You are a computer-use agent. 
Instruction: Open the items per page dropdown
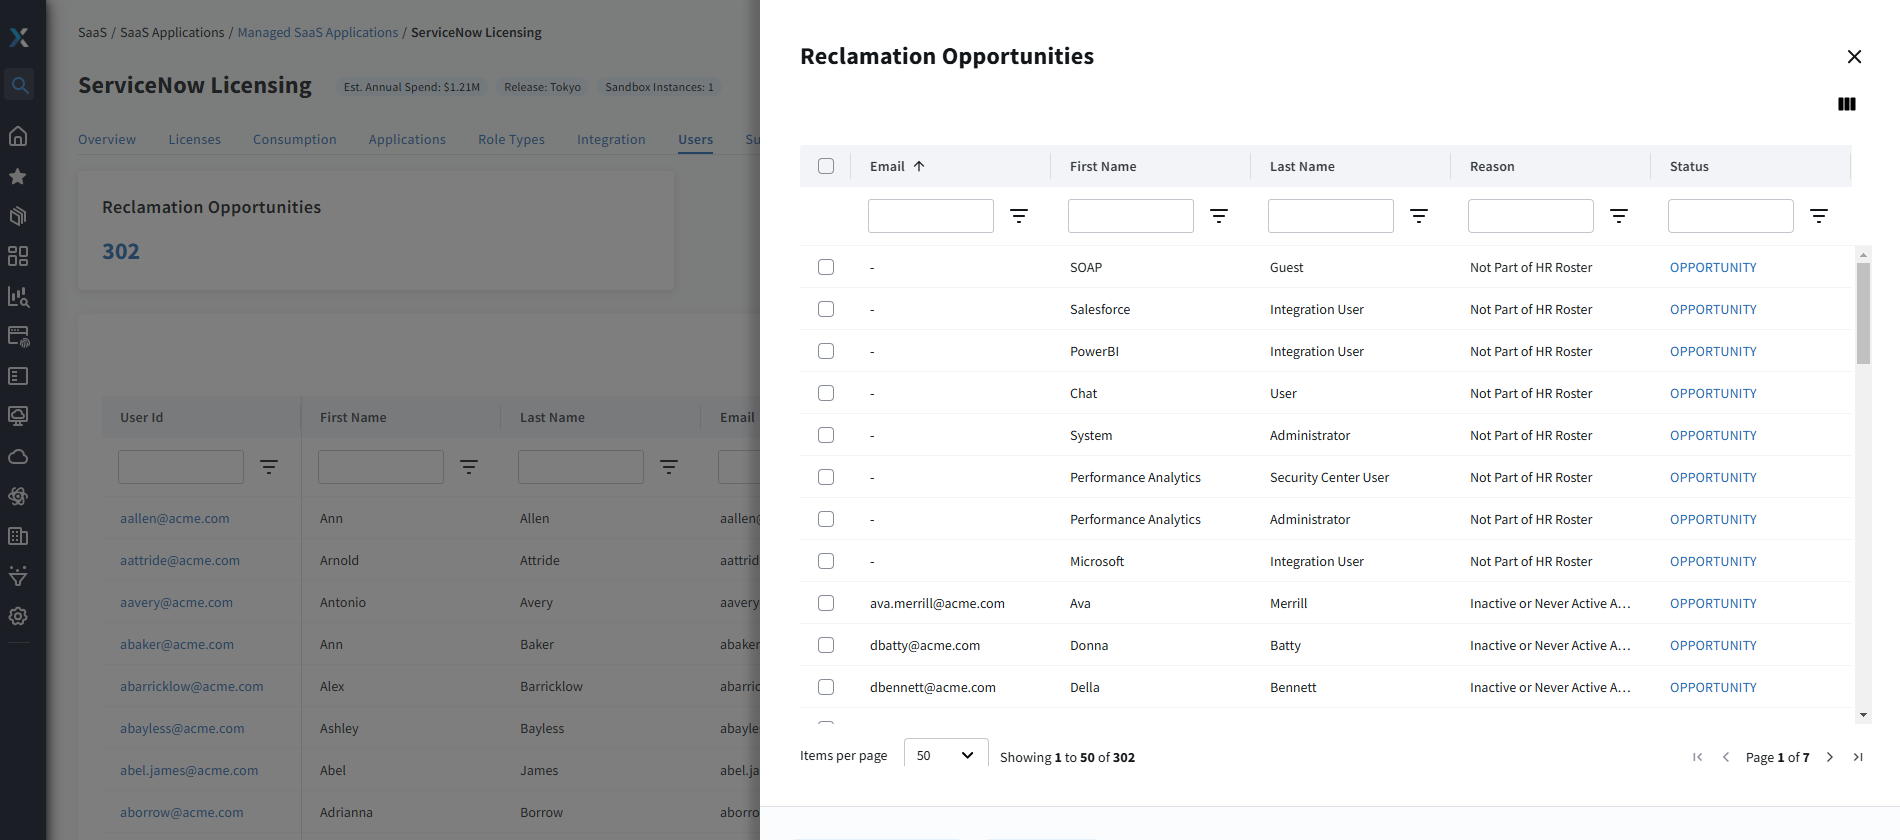[x=945, y=755]
